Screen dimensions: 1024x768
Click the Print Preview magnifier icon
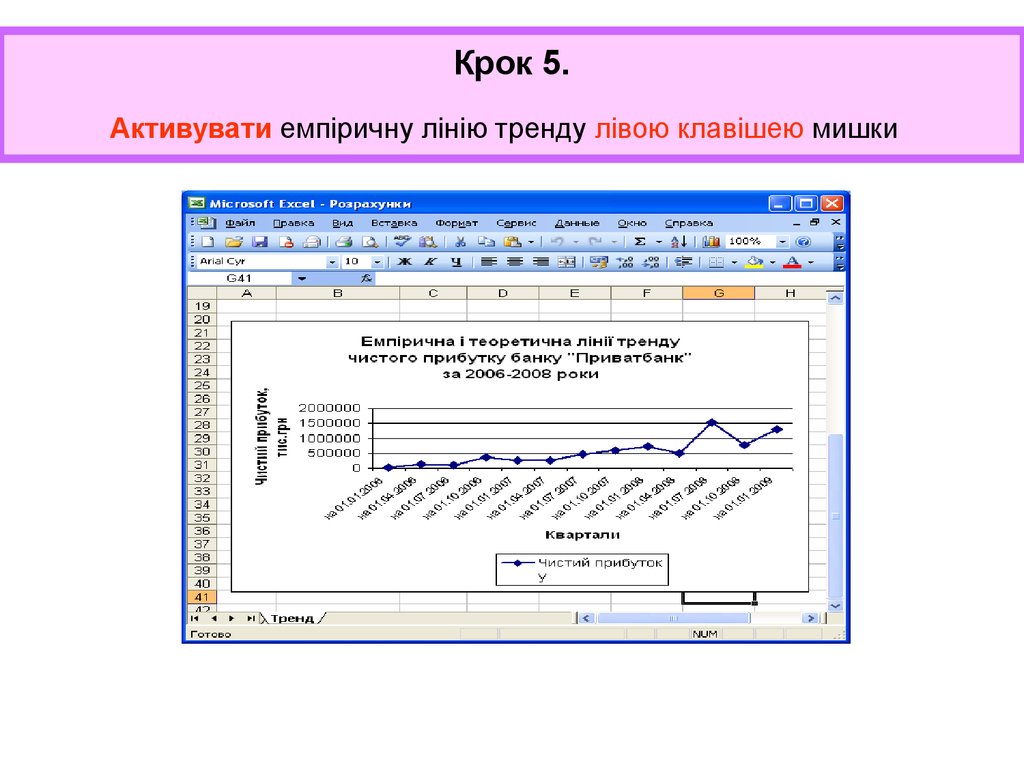tap(370, 242)
